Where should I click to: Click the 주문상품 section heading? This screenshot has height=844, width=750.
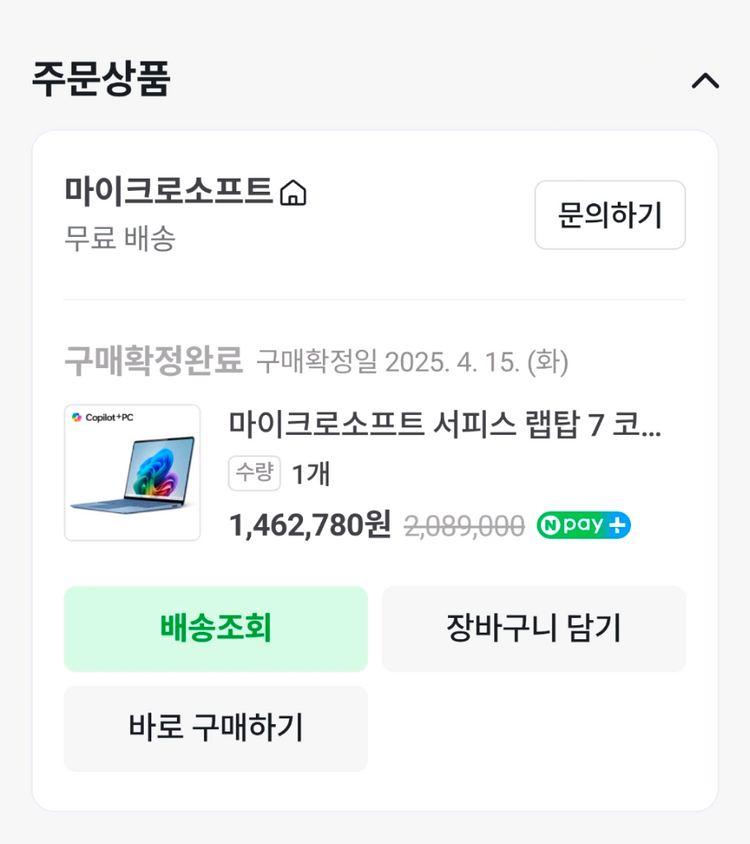click(97, 81)
